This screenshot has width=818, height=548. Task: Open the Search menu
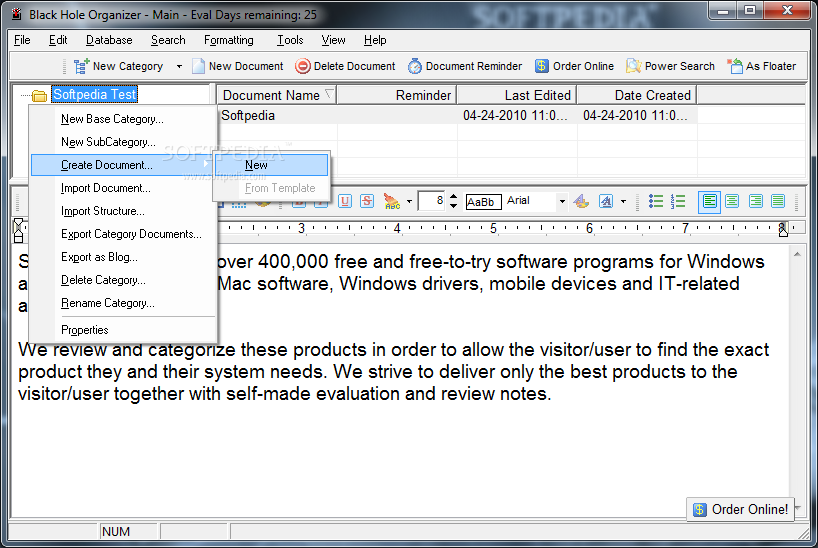168,40
